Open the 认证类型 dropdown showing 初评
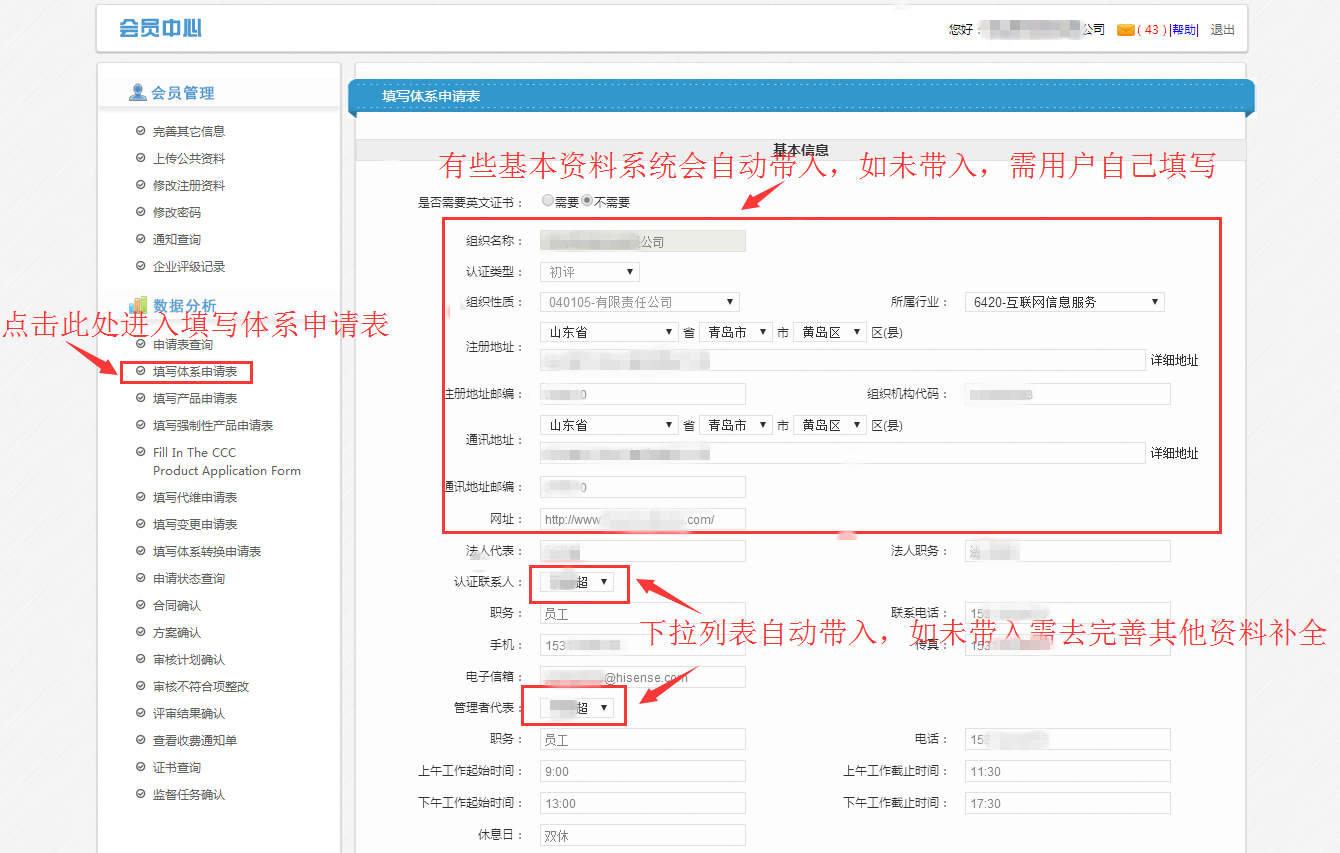Viewport: 1340px width, 853px height. click(590, 272)
